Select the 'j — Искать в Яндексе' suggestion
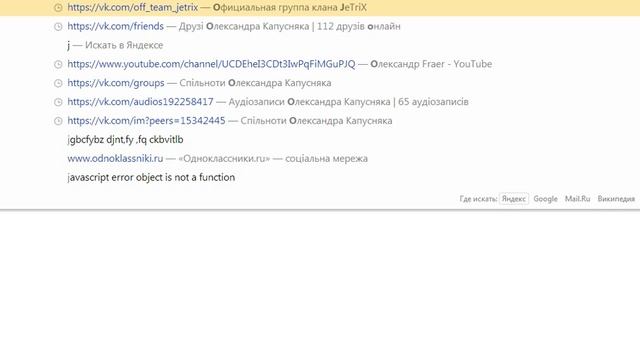Viewport: 640px width, 360px height. click(320, 45)
